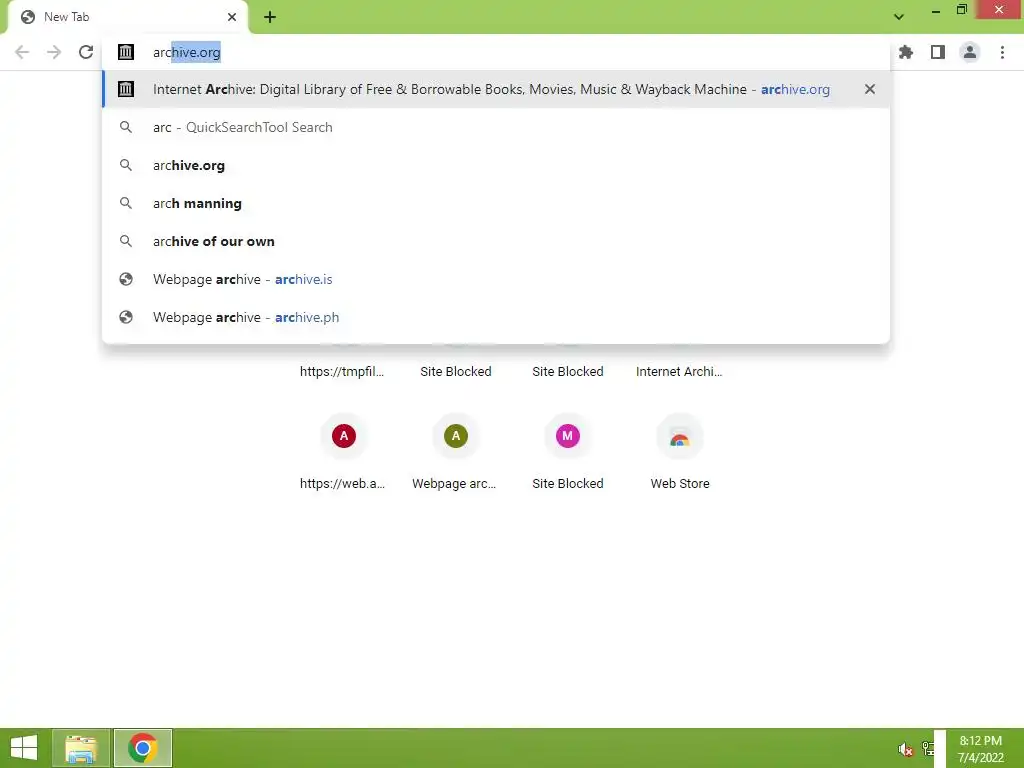
Task: Select the New Tab tab
Action: (127, 17)
